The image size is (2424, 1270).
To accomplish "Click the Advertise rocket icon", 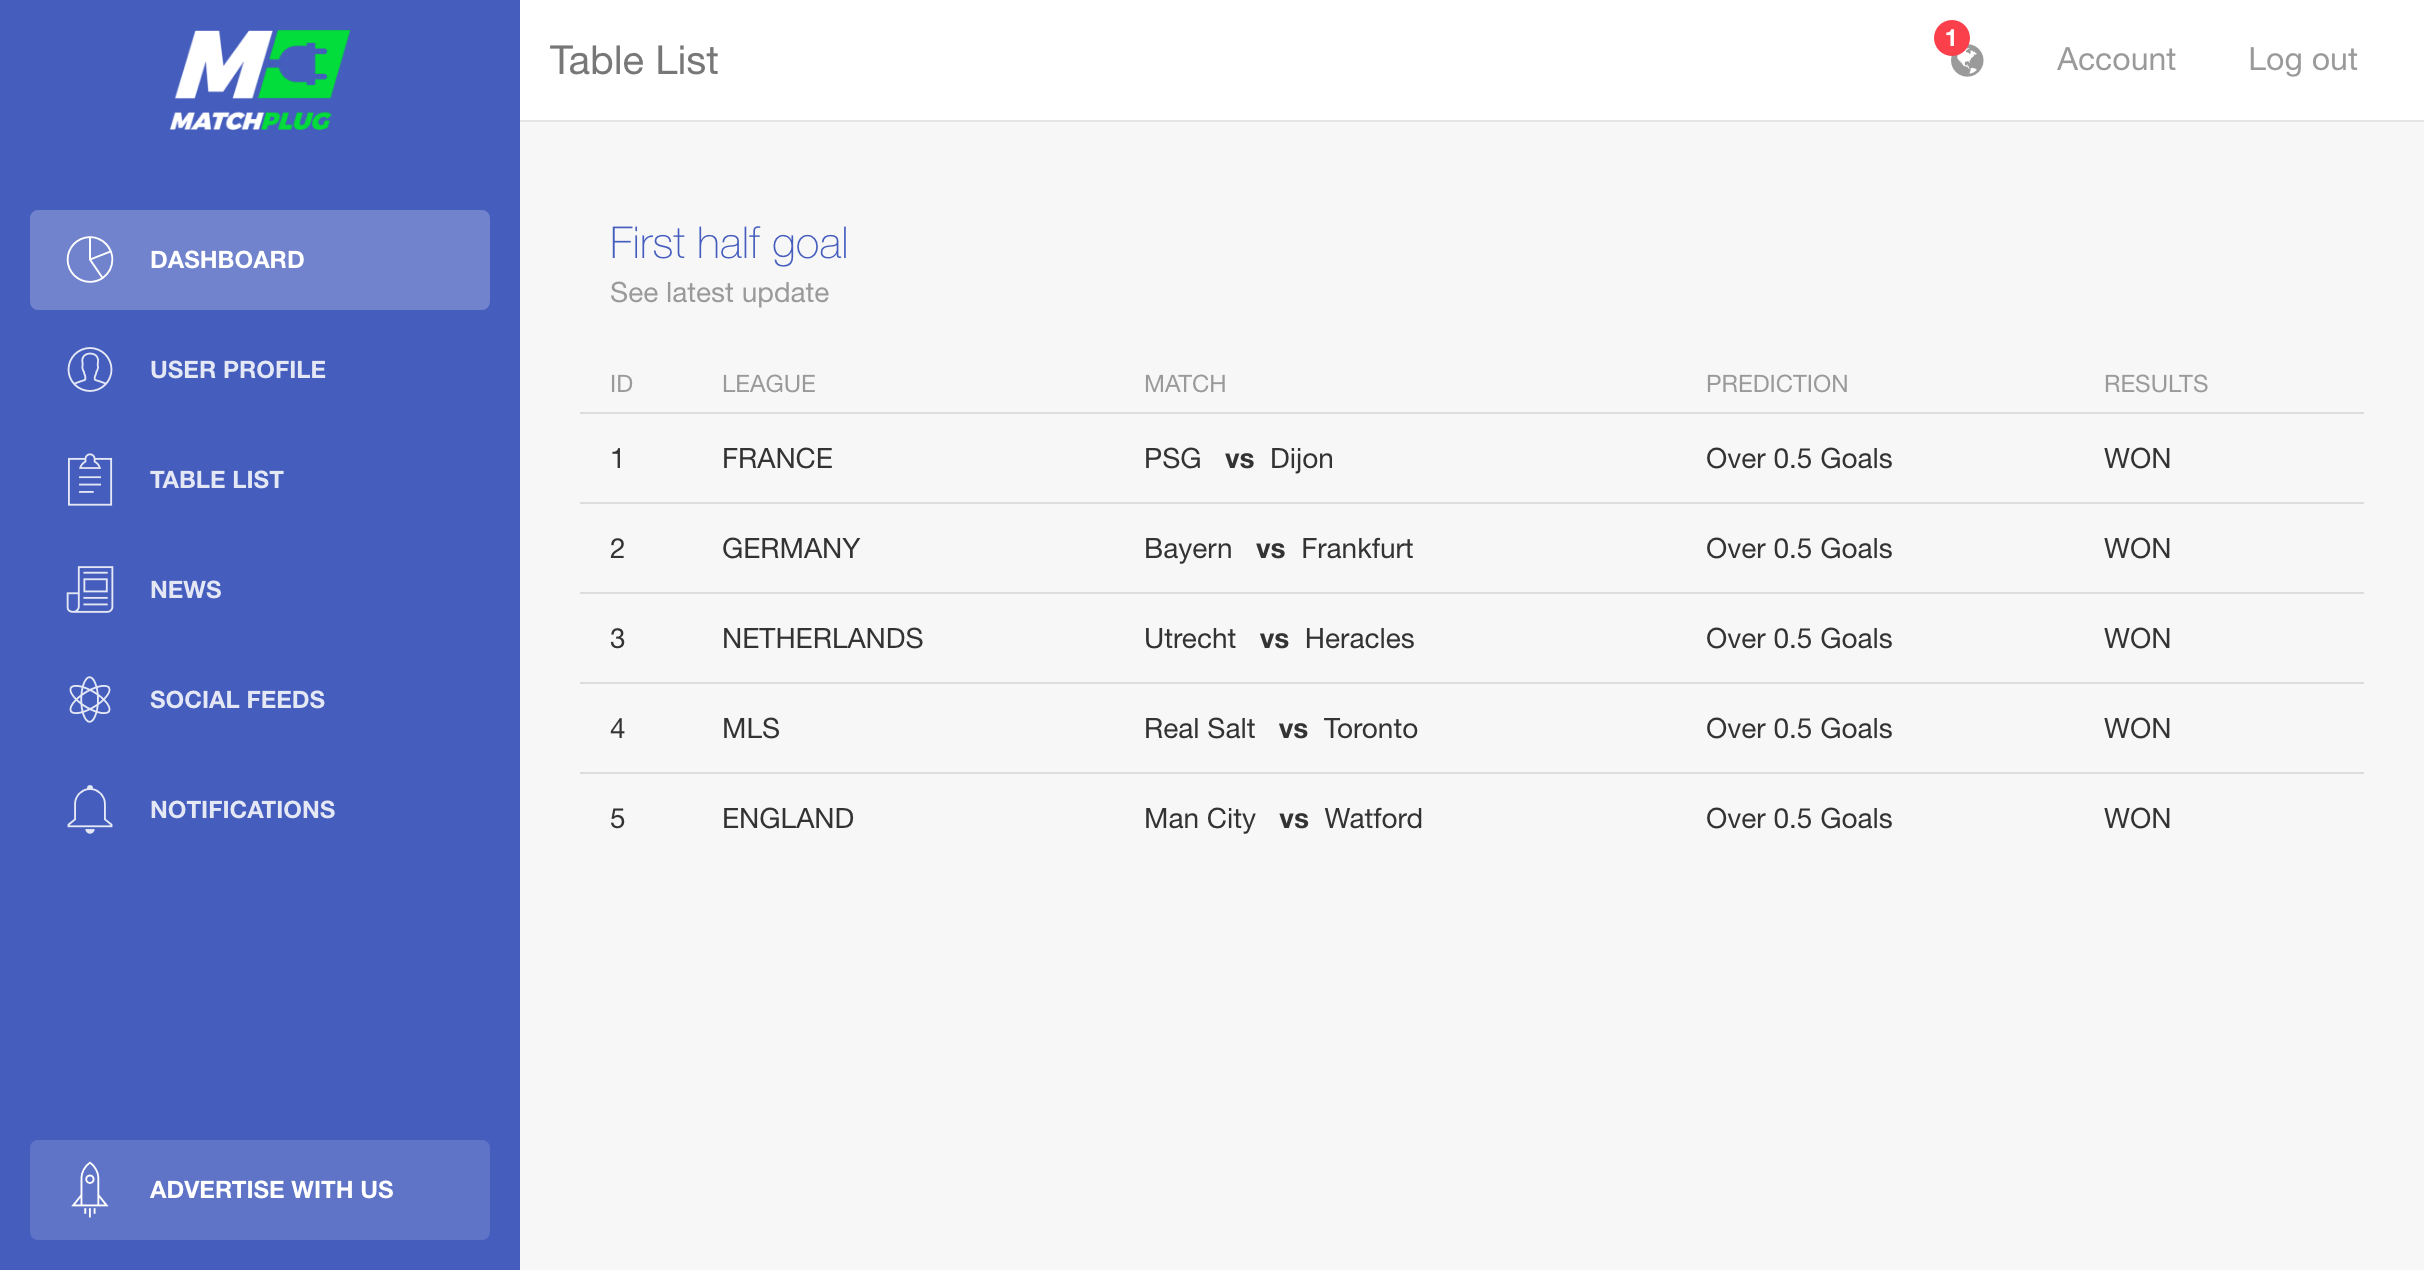I will tap(90, 1190).
